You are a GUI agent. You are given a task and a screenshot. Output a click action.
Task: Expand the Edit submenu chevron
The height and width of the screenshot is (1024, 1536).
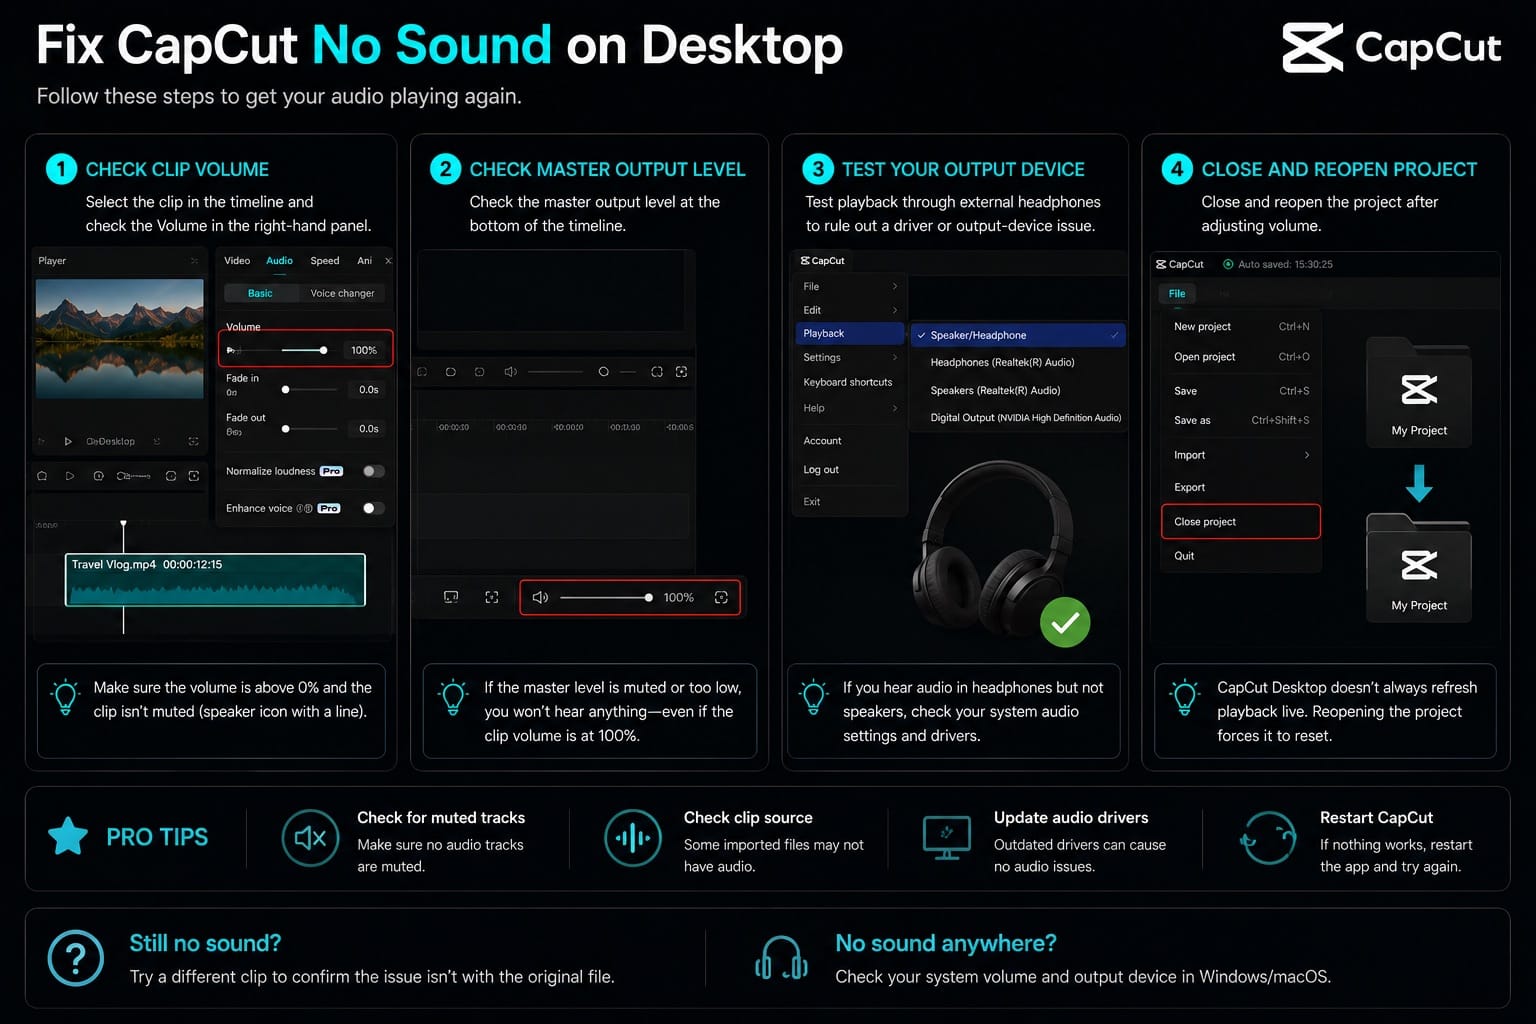894,310
